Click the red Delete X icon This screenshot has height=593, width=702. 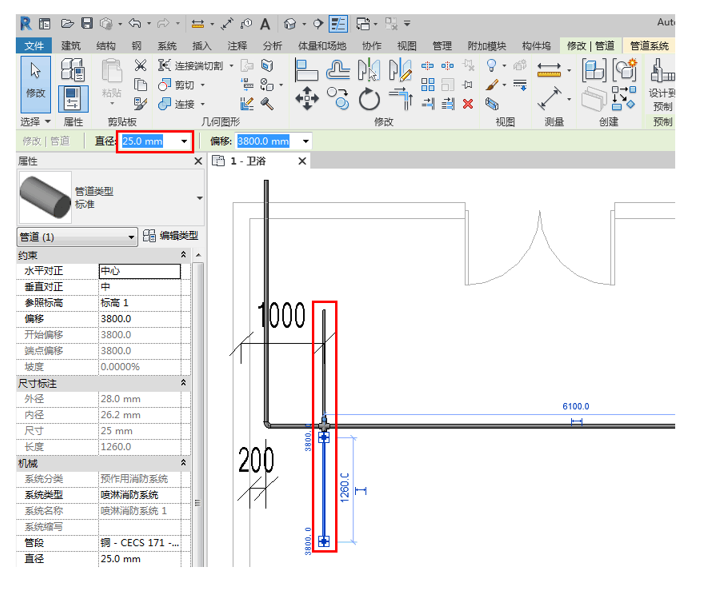point(468,104)
